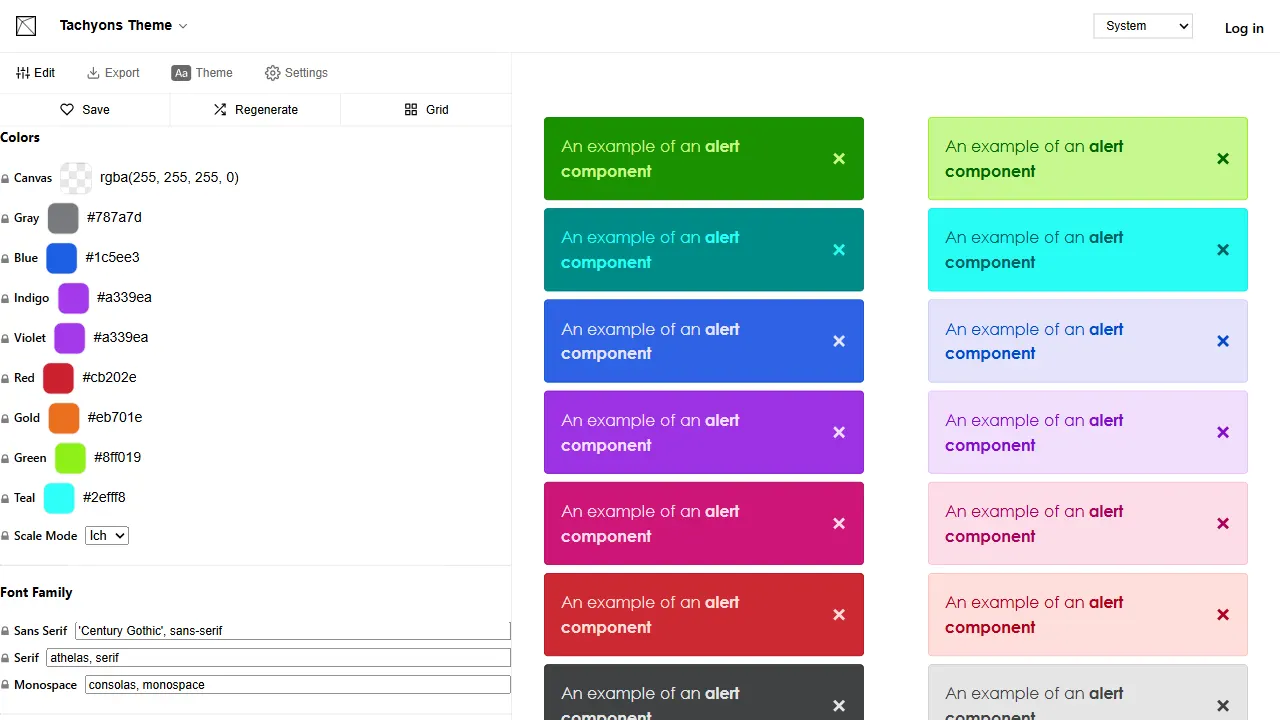Toggle the lock beside Sans Serif

click(5, 632)
